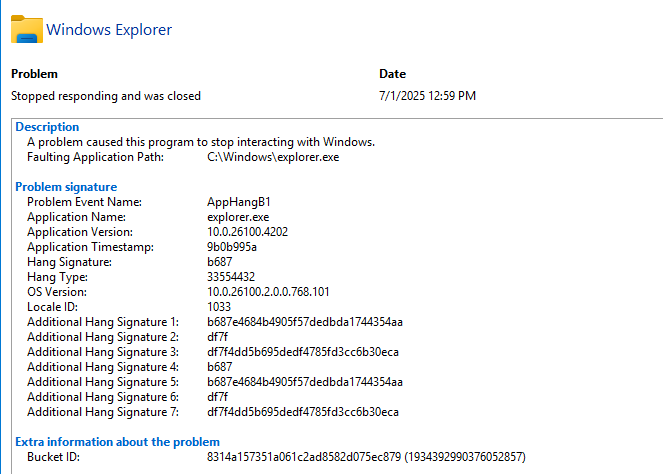The height and width of the screenshot is (474, 663).
Task: Click the Windows Explorer folder icon
Action: click(27, 29)
